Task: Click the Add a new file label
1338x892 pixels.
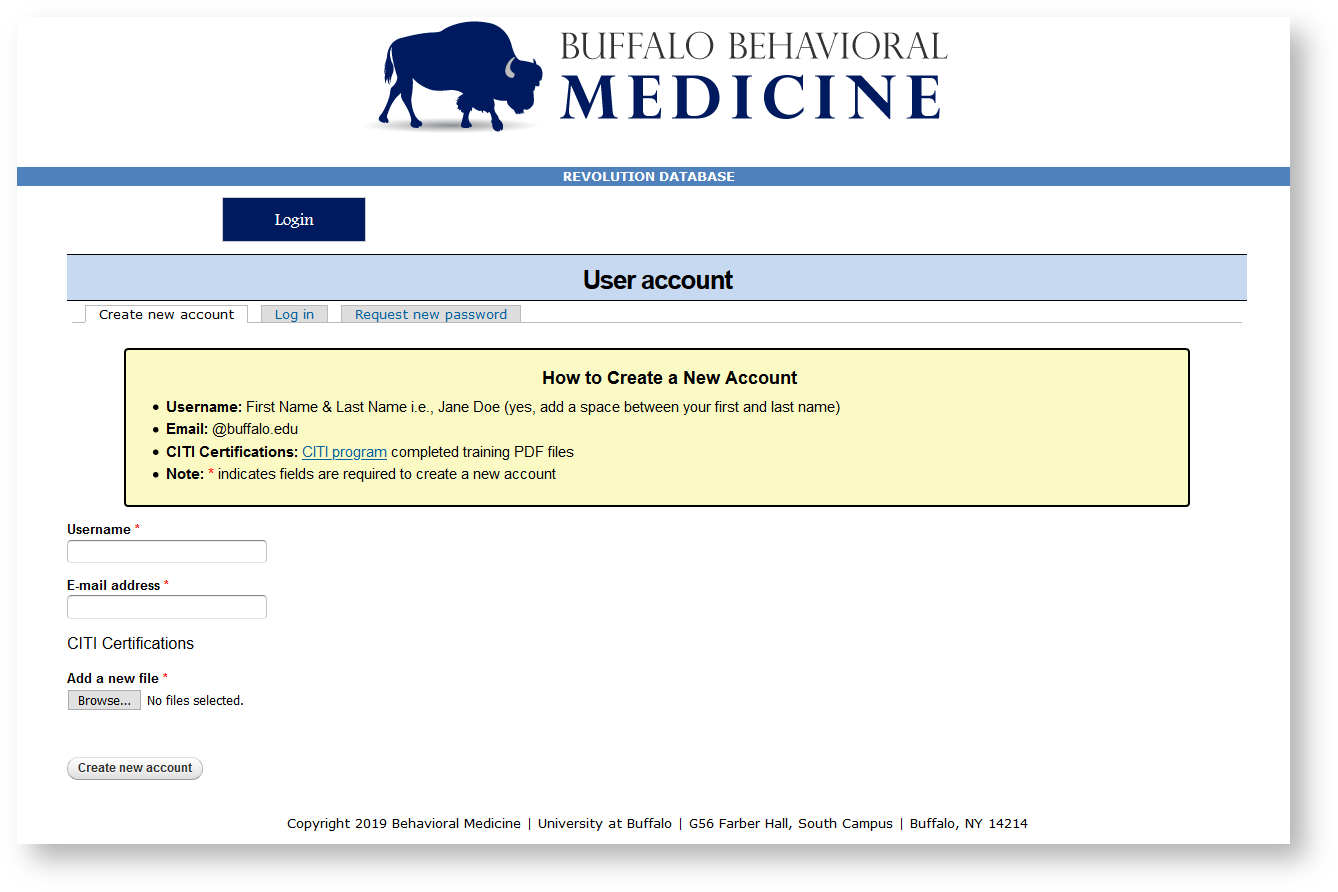Action: click(x=112, y=679)
